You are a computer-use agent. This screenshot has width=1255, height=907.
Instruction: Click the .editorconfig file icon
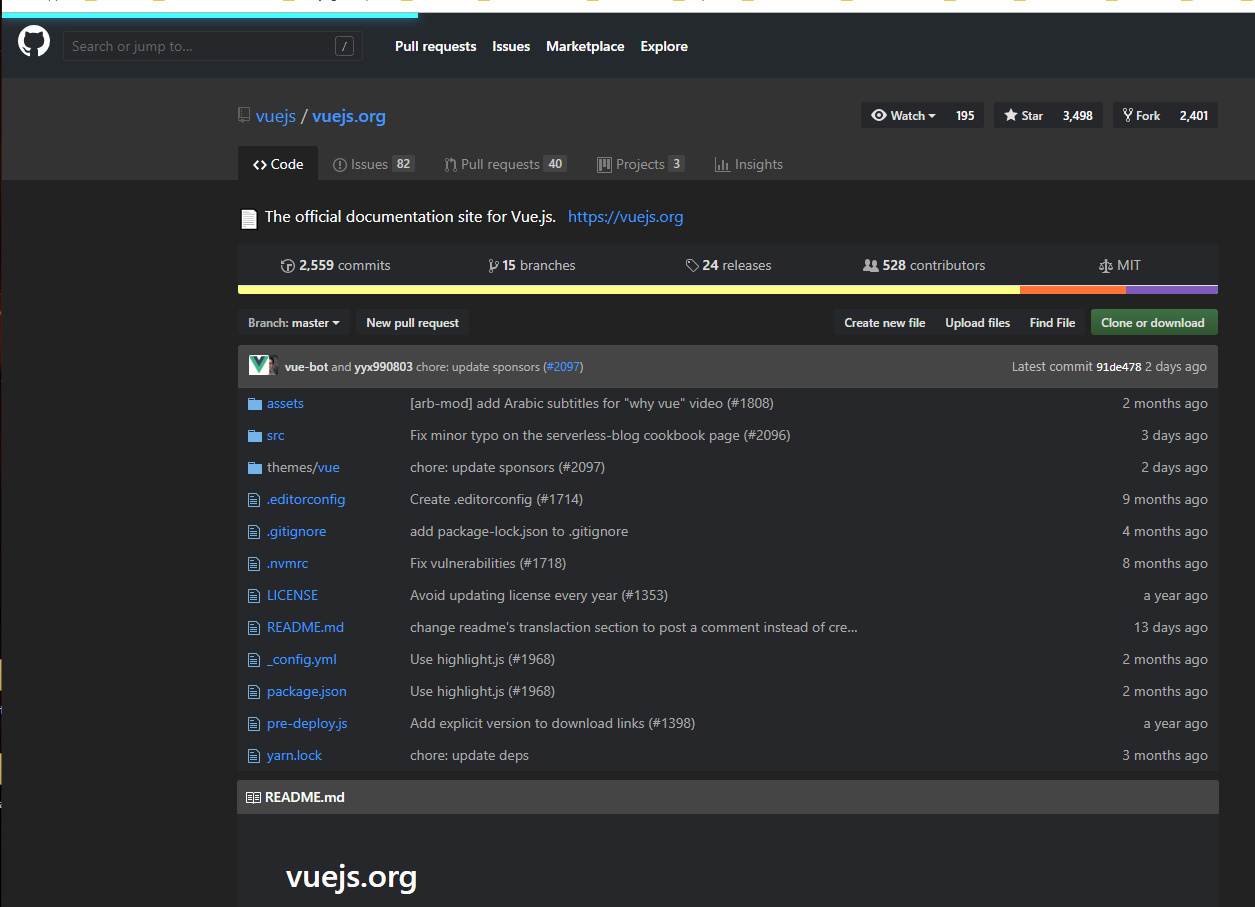point(254,500)
